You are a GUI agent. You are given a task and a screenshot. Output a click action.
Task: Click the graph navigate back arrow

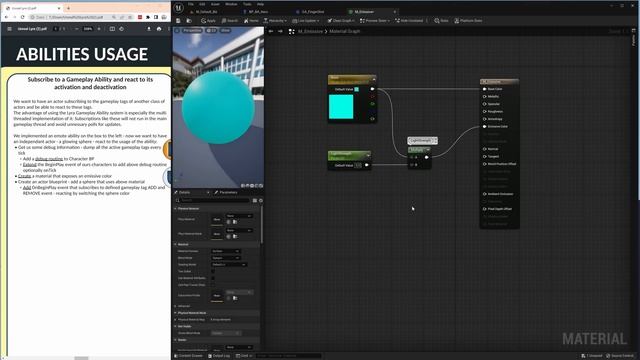tap(271, 31)
